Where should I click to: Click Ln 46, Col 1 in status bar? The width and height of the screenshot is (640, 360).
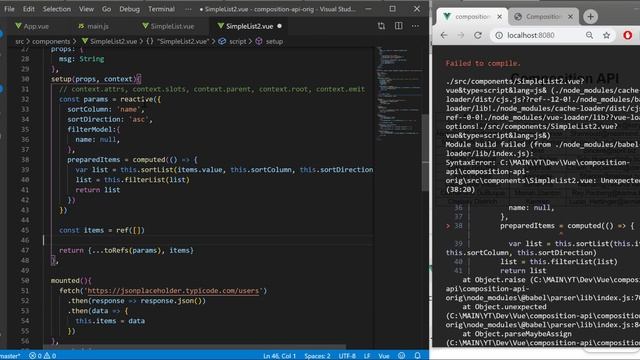coord(279,356)
